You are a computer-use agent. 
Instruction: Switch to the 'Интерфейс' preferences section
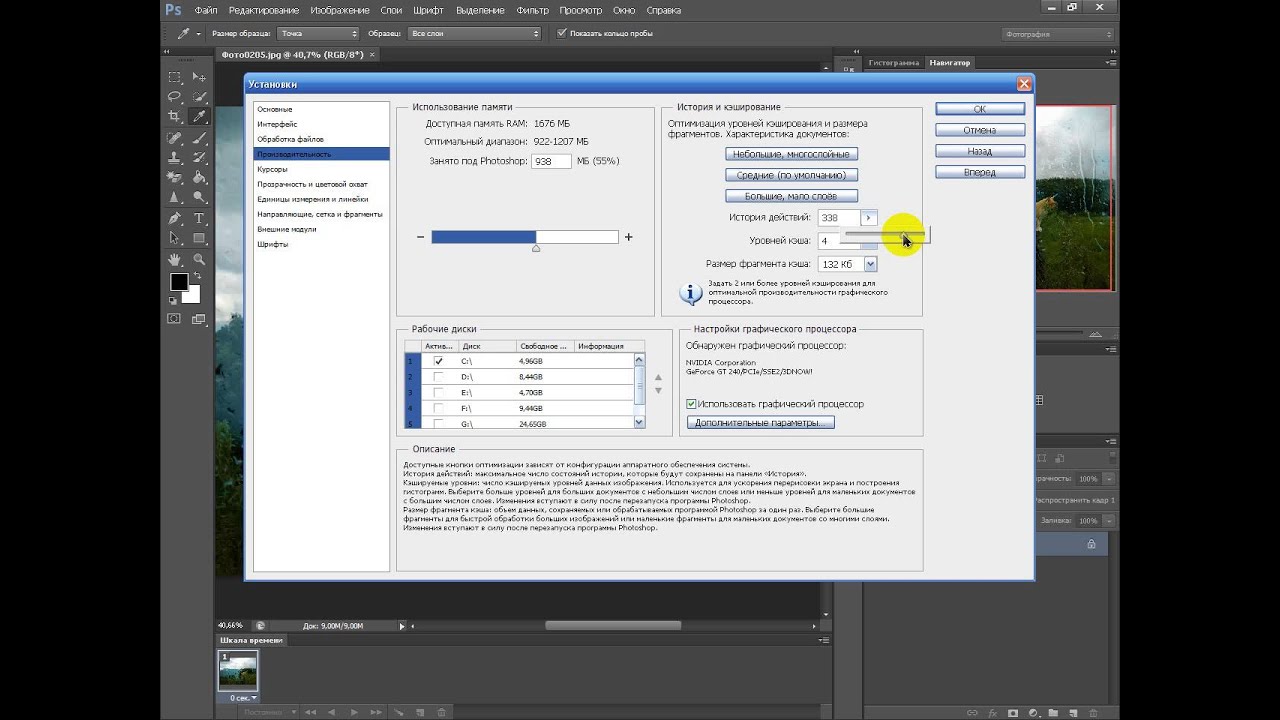(x=277, y=124)
